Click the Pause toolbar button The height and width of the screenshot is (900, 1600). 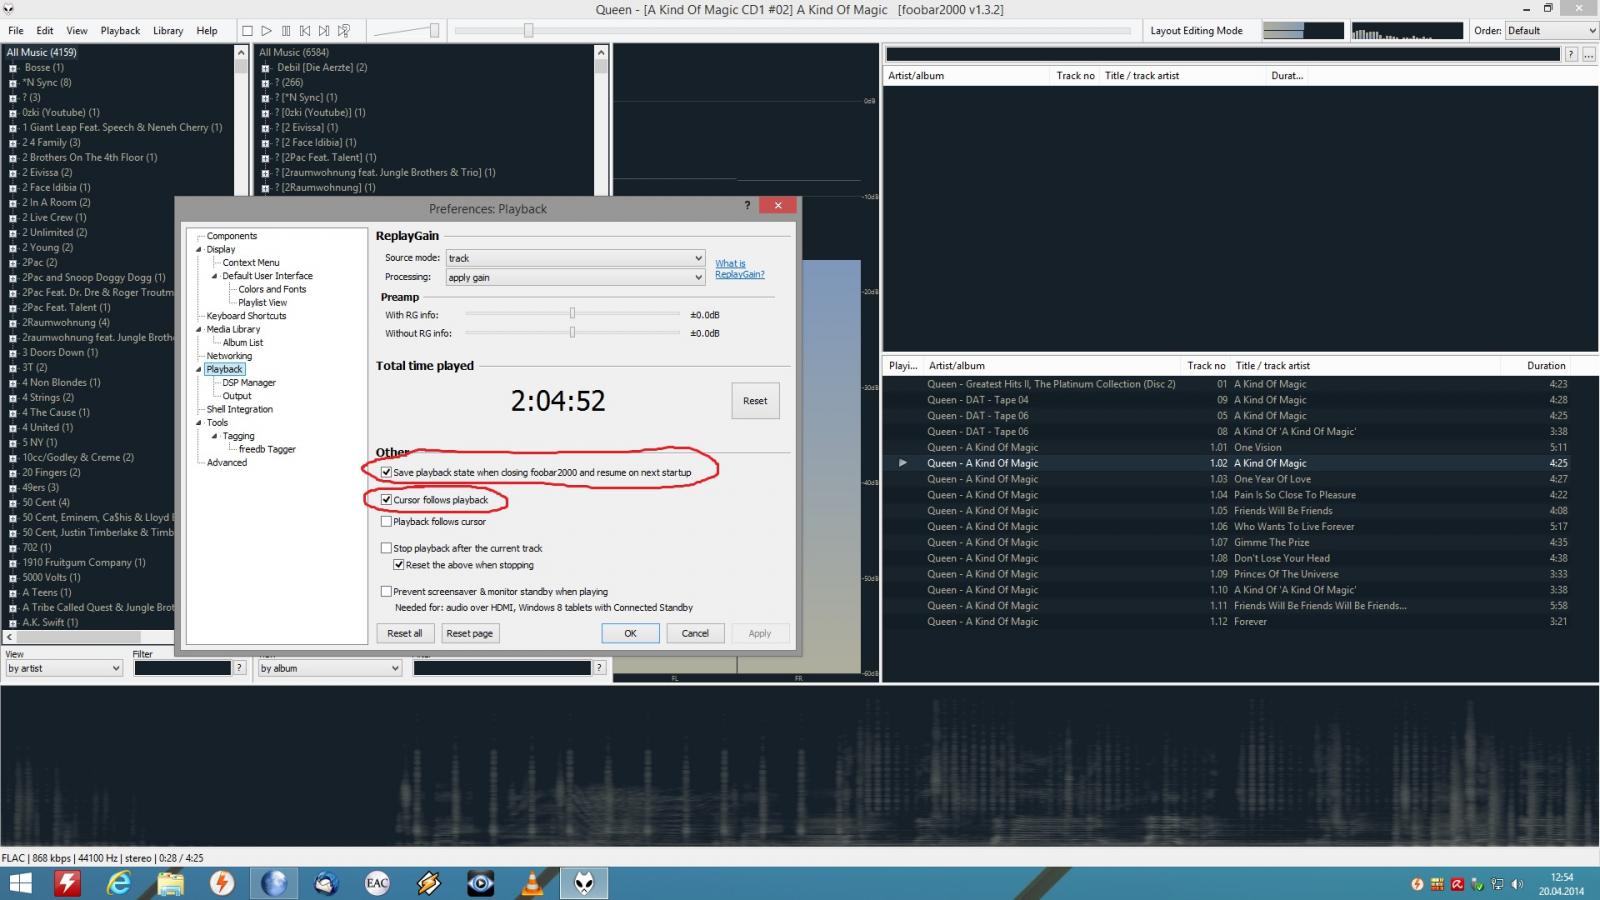pyautogui.click(x=286, y=31)
